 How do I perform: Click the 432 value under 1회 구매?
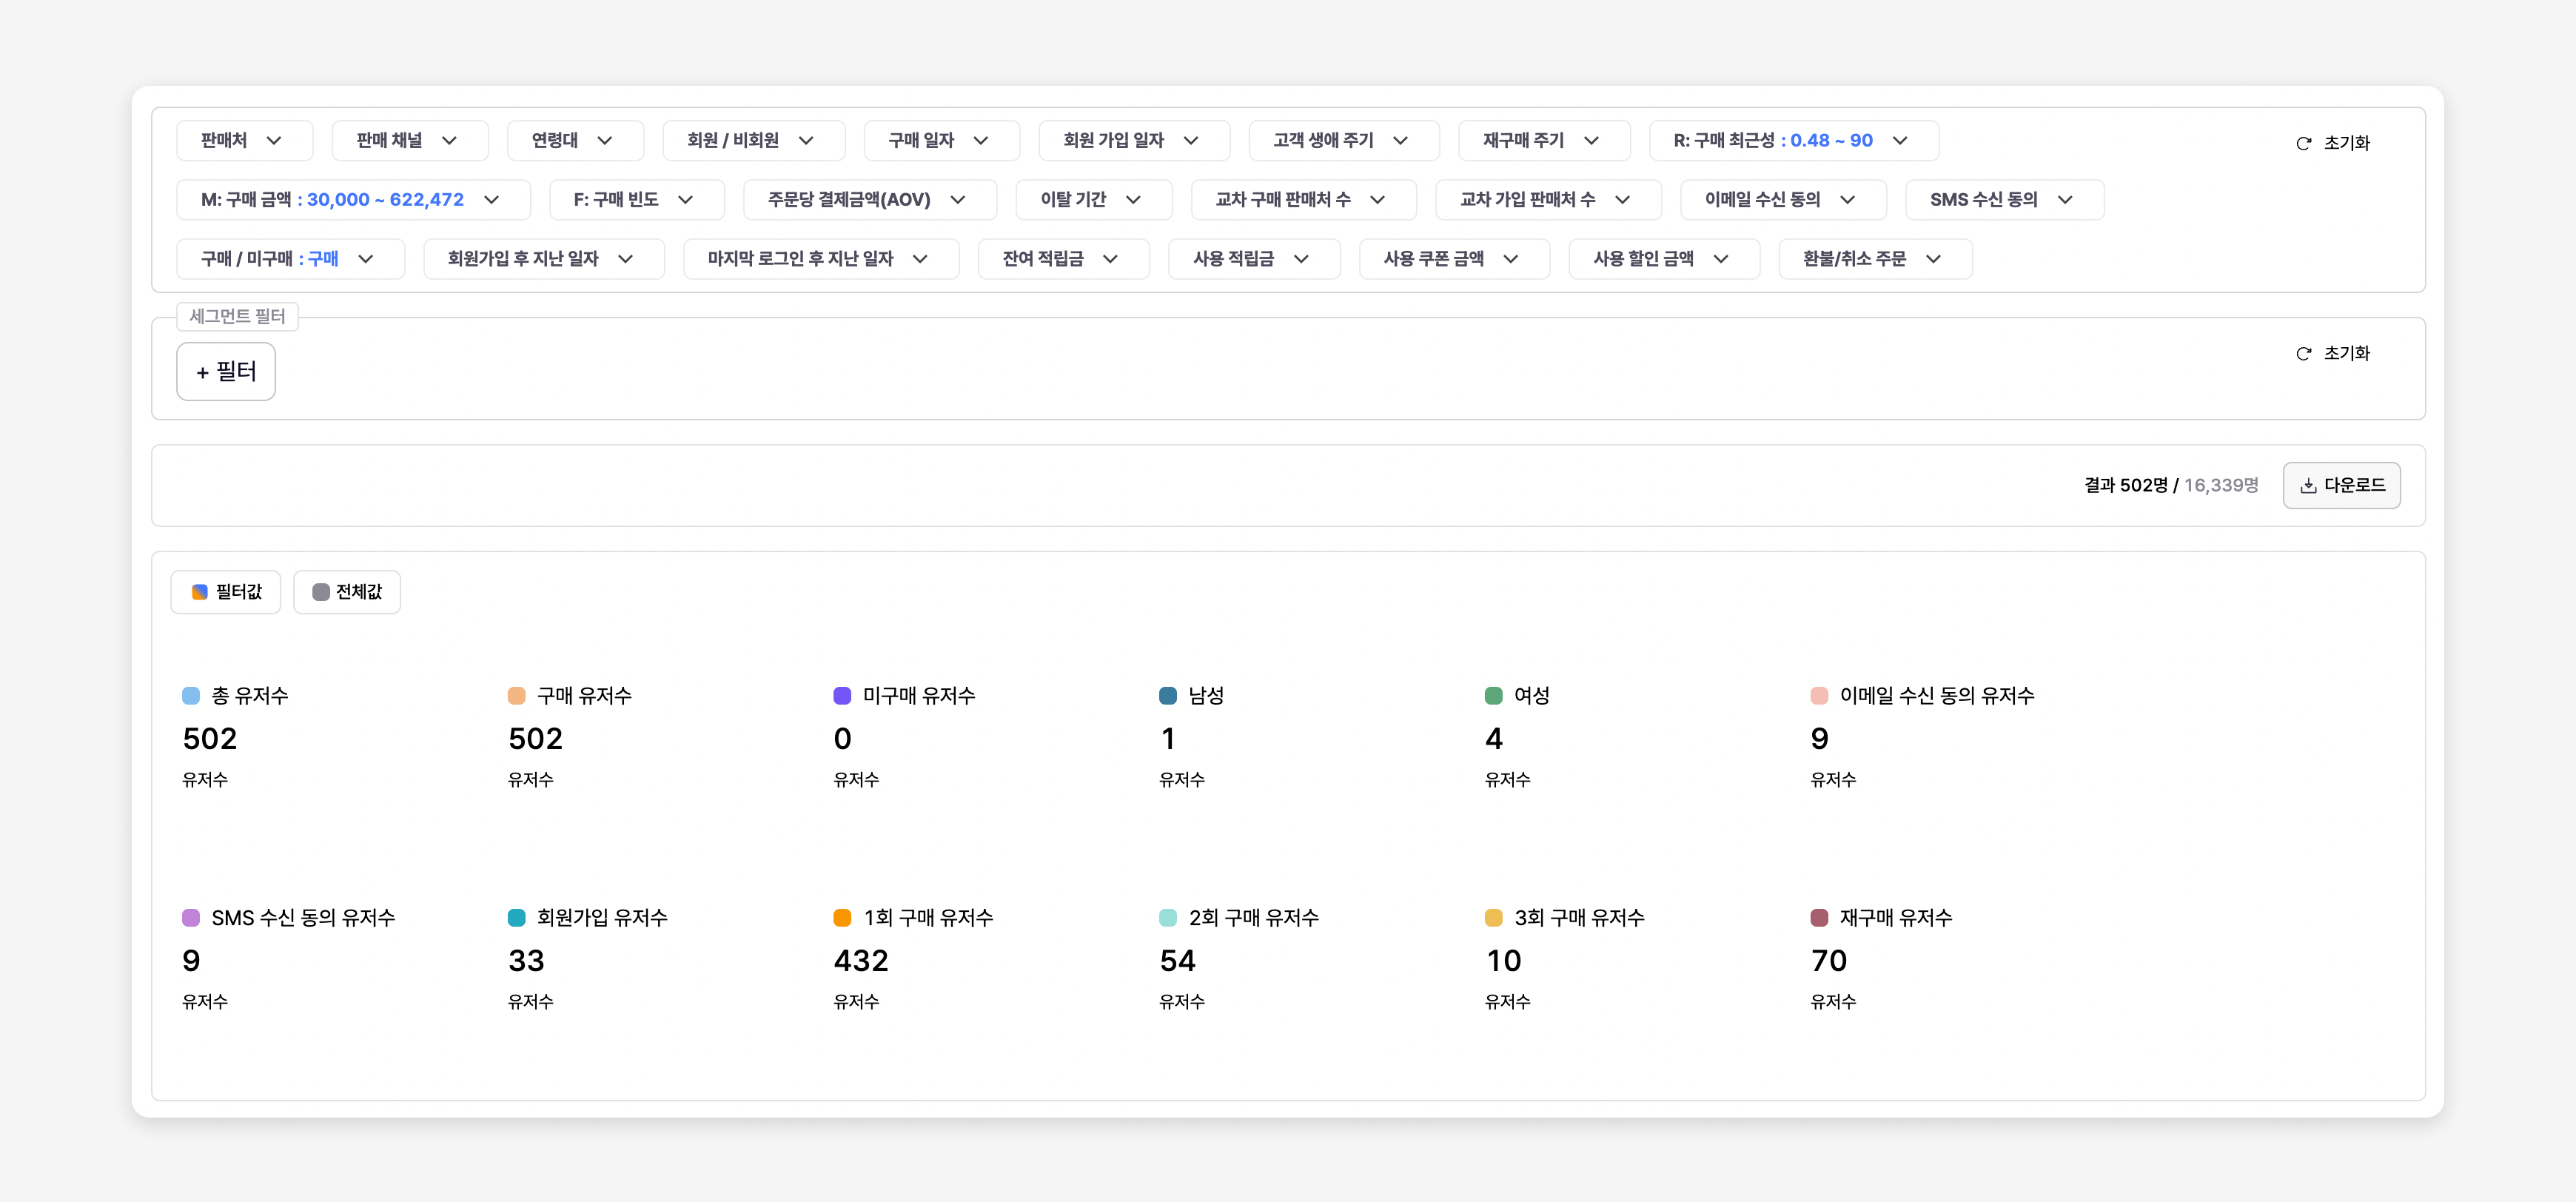tap(861, 961)
